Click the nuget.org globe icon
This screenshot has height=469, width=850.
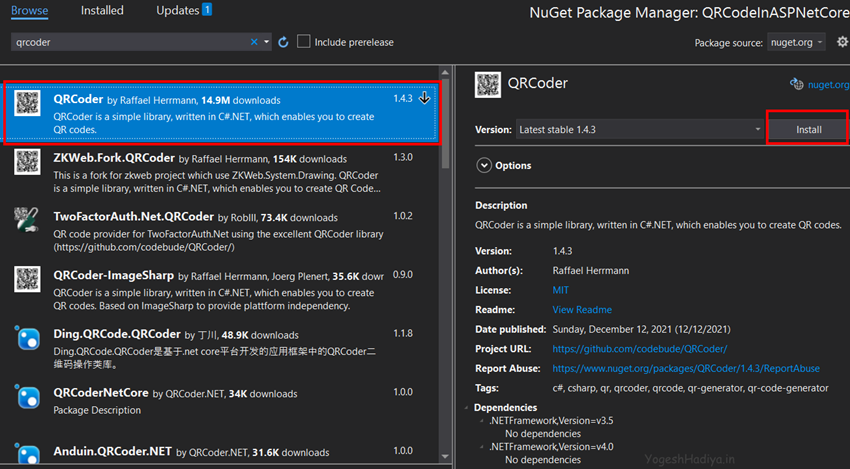[x=796, y=84]
